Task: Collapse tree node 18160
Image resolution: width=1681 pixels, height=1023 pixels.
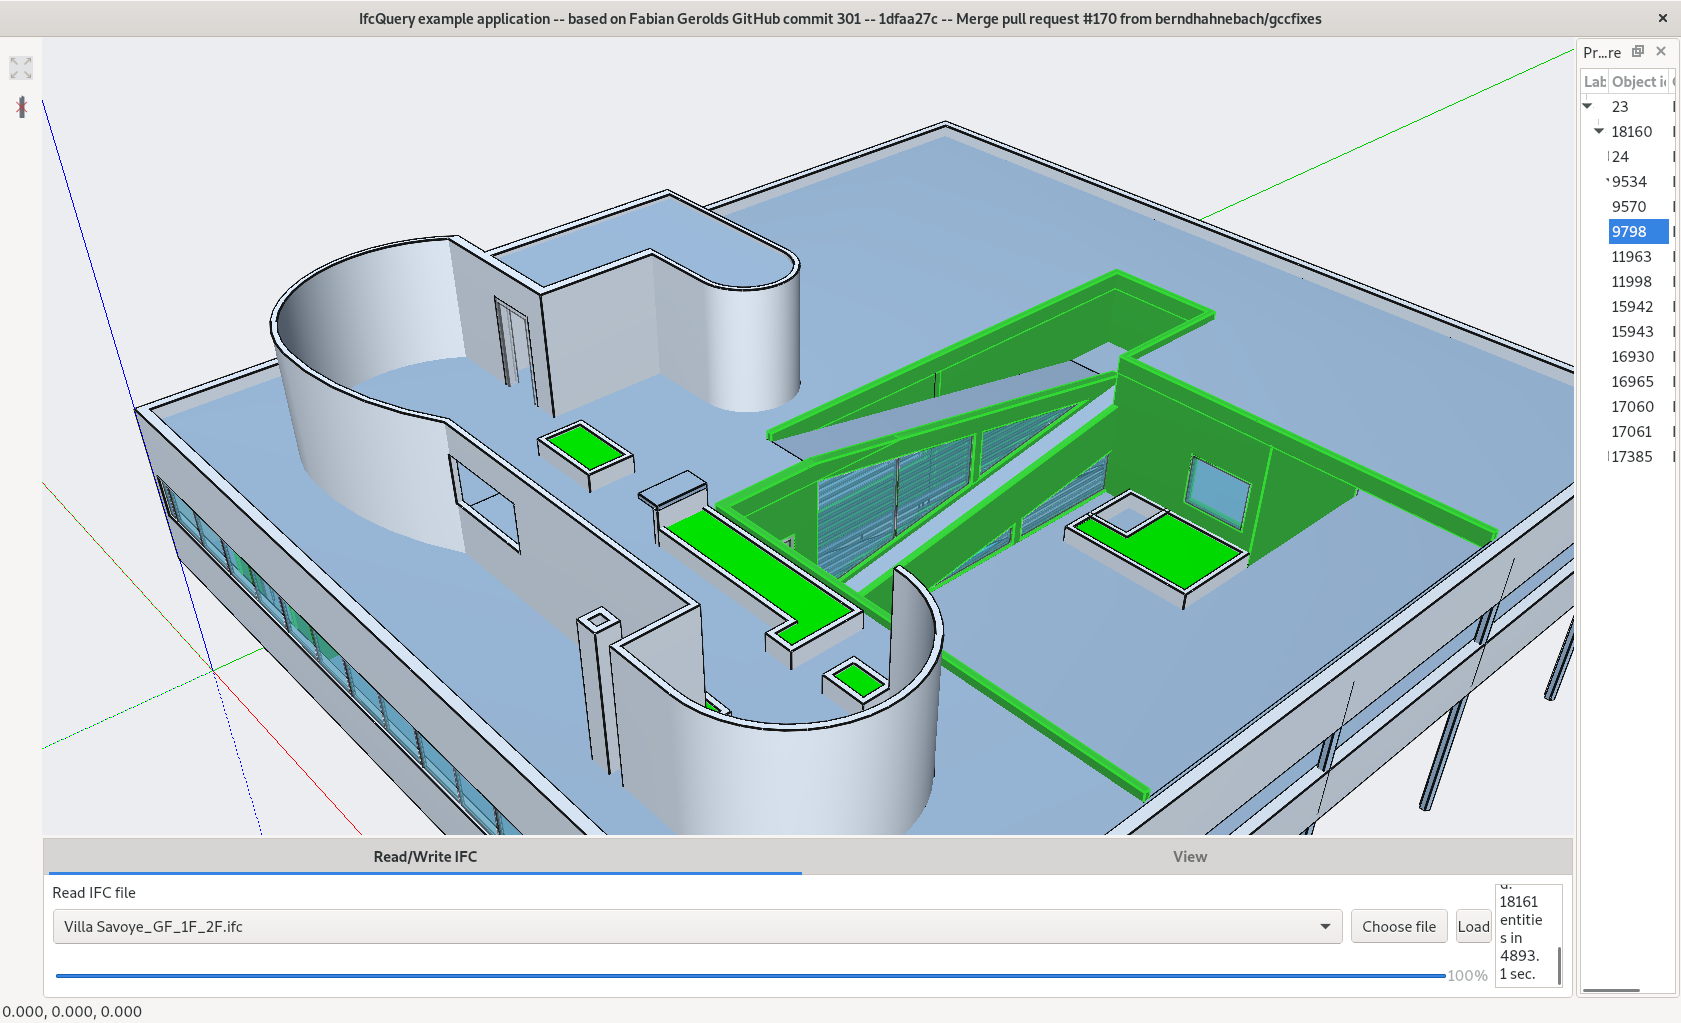Action: coord(1600,129)
